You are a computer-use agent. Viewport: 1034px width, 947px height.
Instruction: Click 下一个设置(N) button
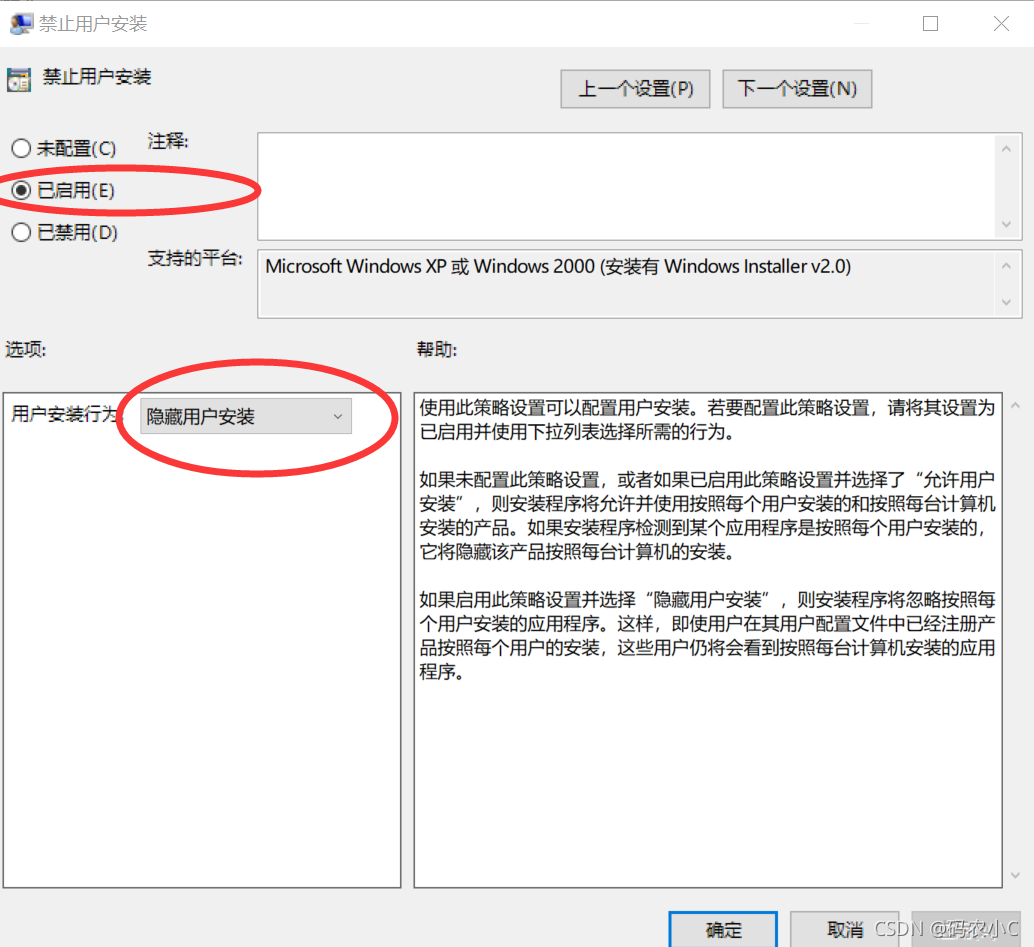tap(797, 88)
